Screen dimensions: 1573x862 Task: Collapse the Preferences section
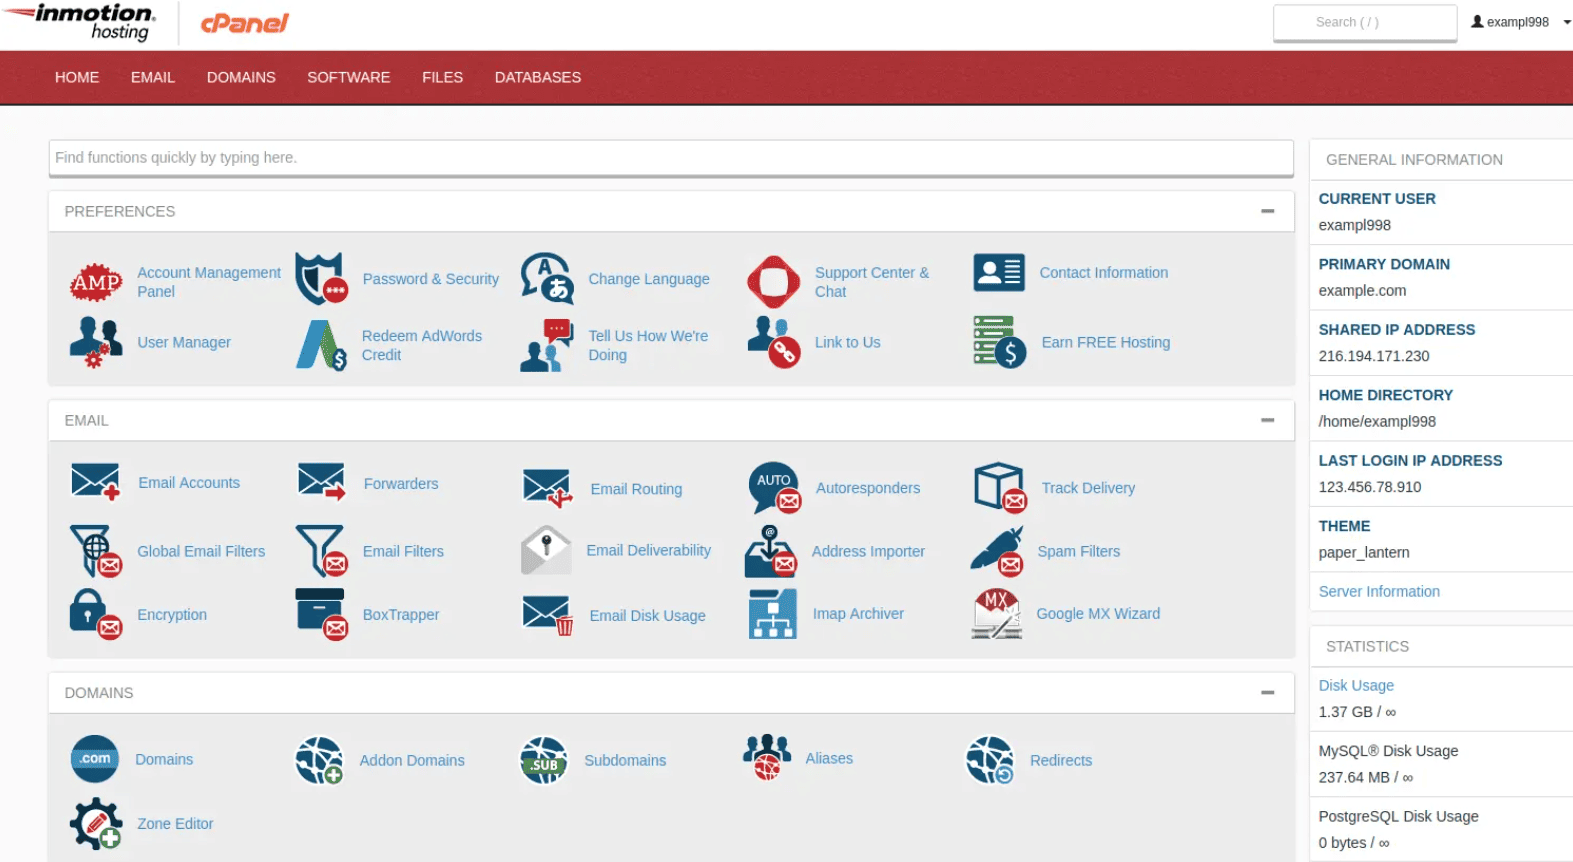1267,212
